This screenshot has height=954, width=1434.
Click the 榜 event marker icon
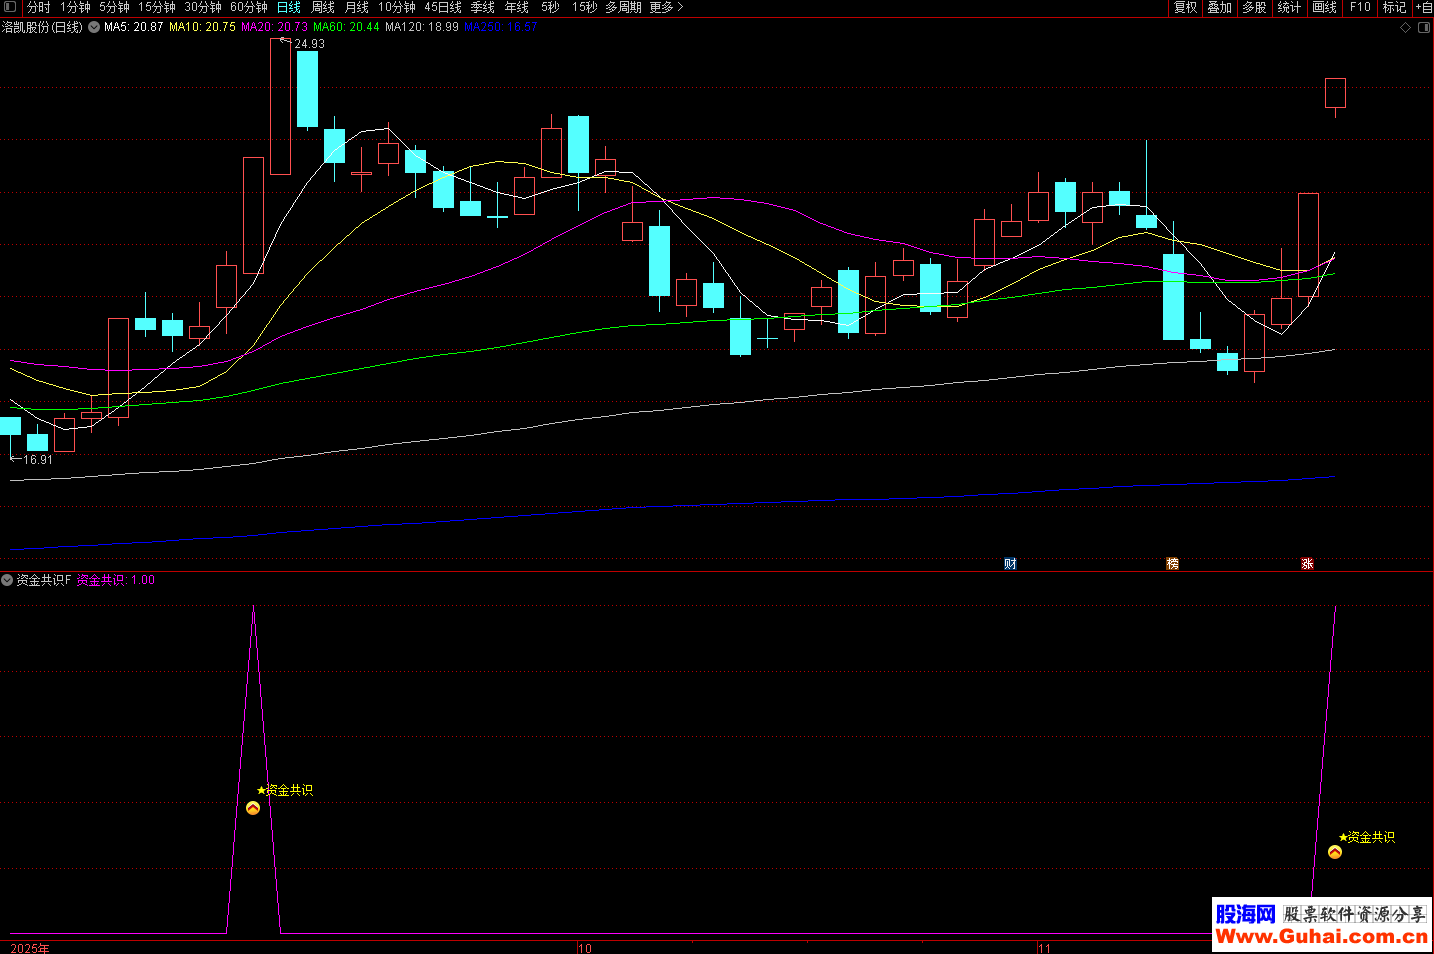(x=1172, y=564)
